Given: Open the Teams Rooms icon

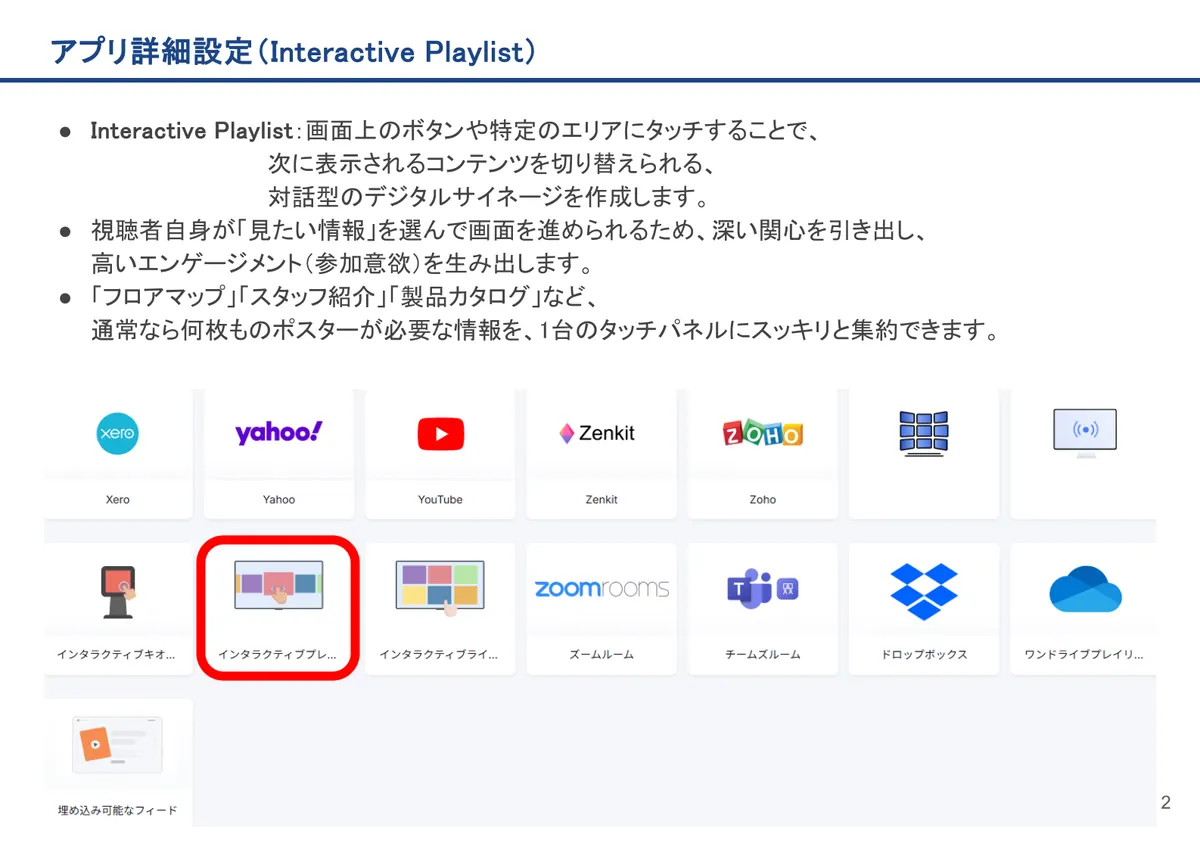Looking at the screenshot, I should pos(762,589).
